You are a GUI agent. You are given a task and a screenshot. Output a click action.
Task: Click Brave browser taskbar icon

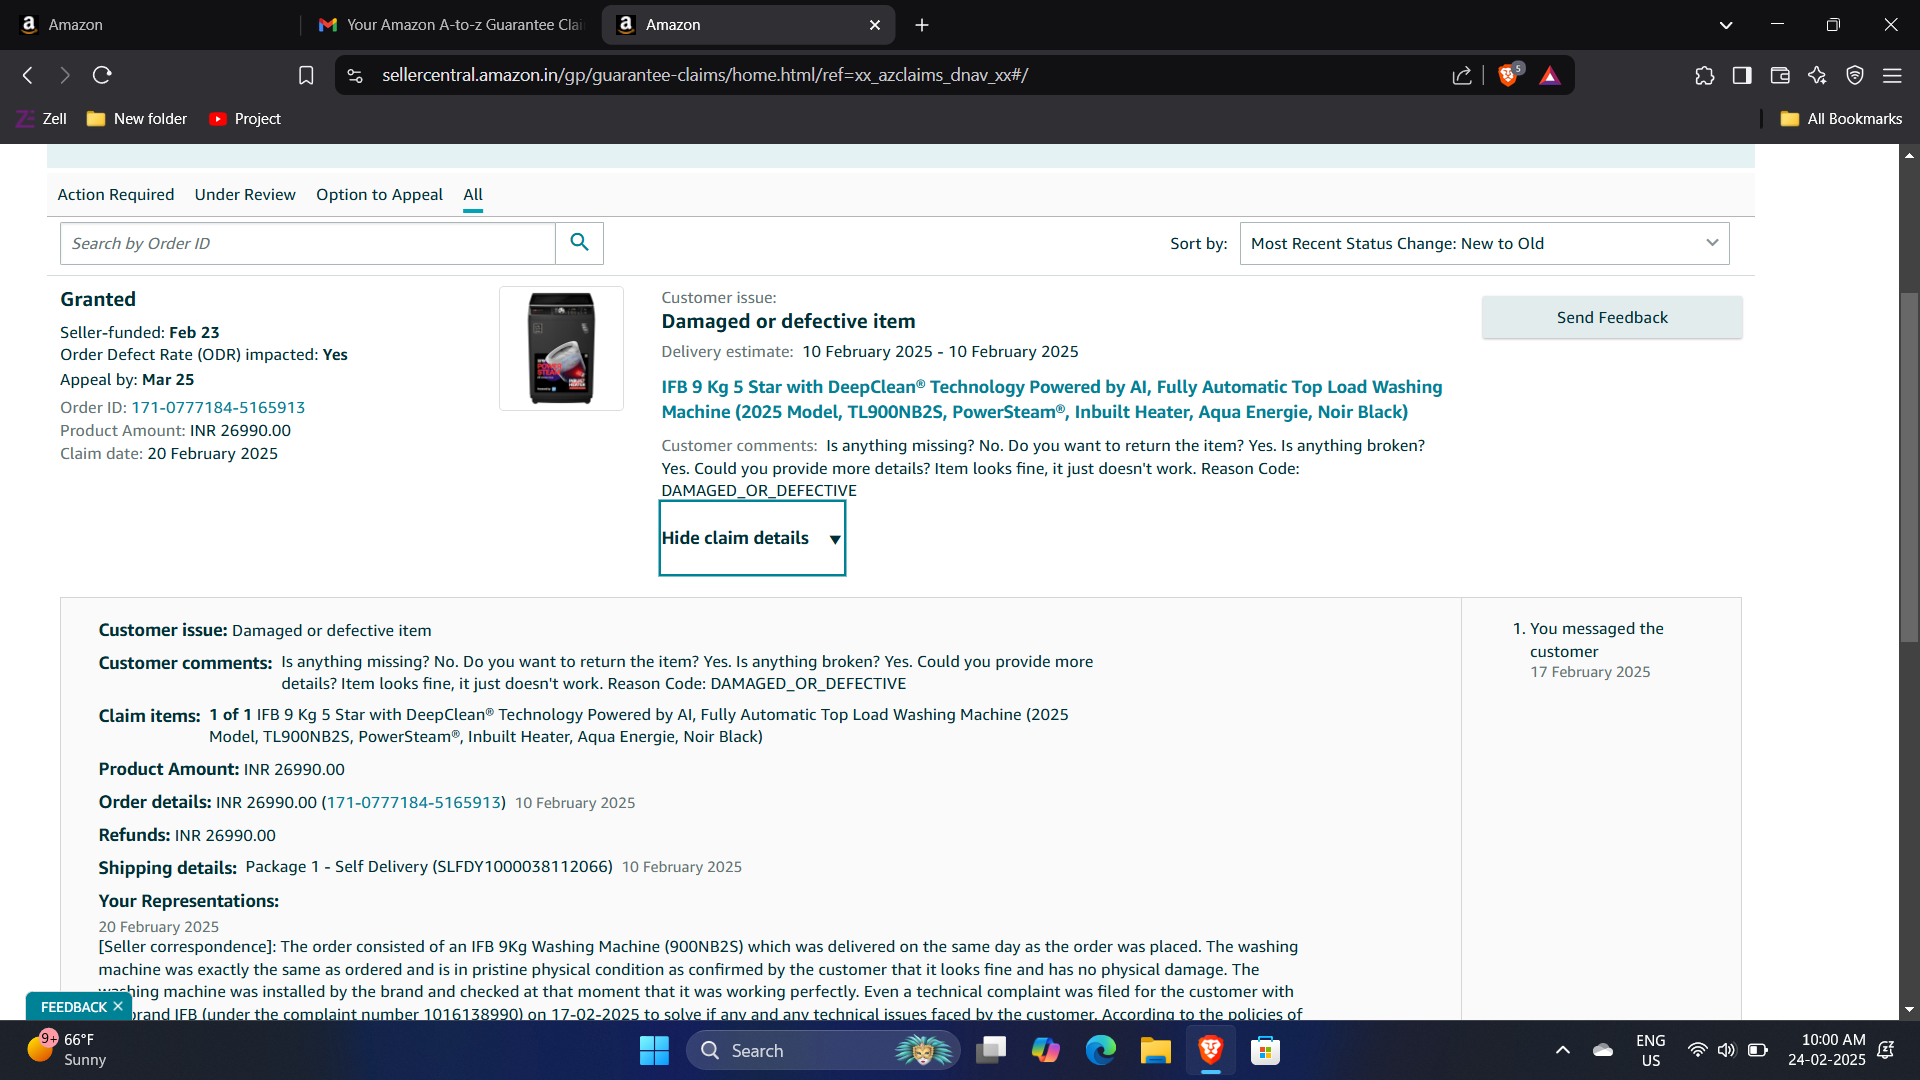click(x=1211, y=1051)
